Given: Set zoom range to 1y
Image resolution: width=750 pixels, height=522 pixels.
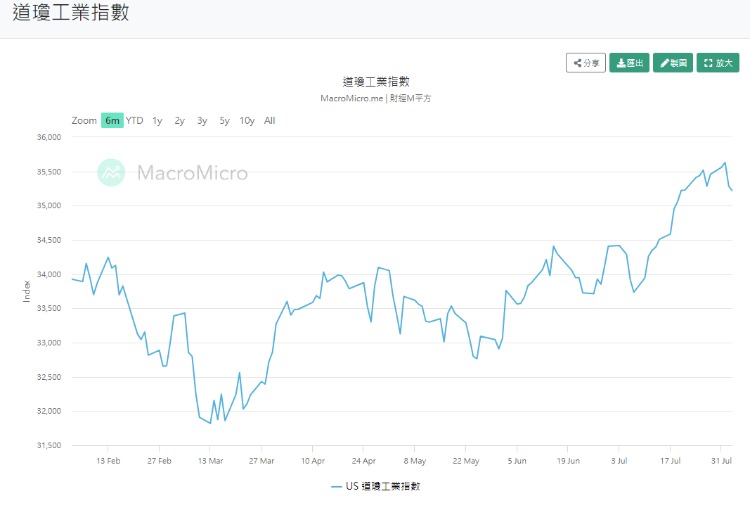Looking at the screenshot, I should tap(157, 121).
